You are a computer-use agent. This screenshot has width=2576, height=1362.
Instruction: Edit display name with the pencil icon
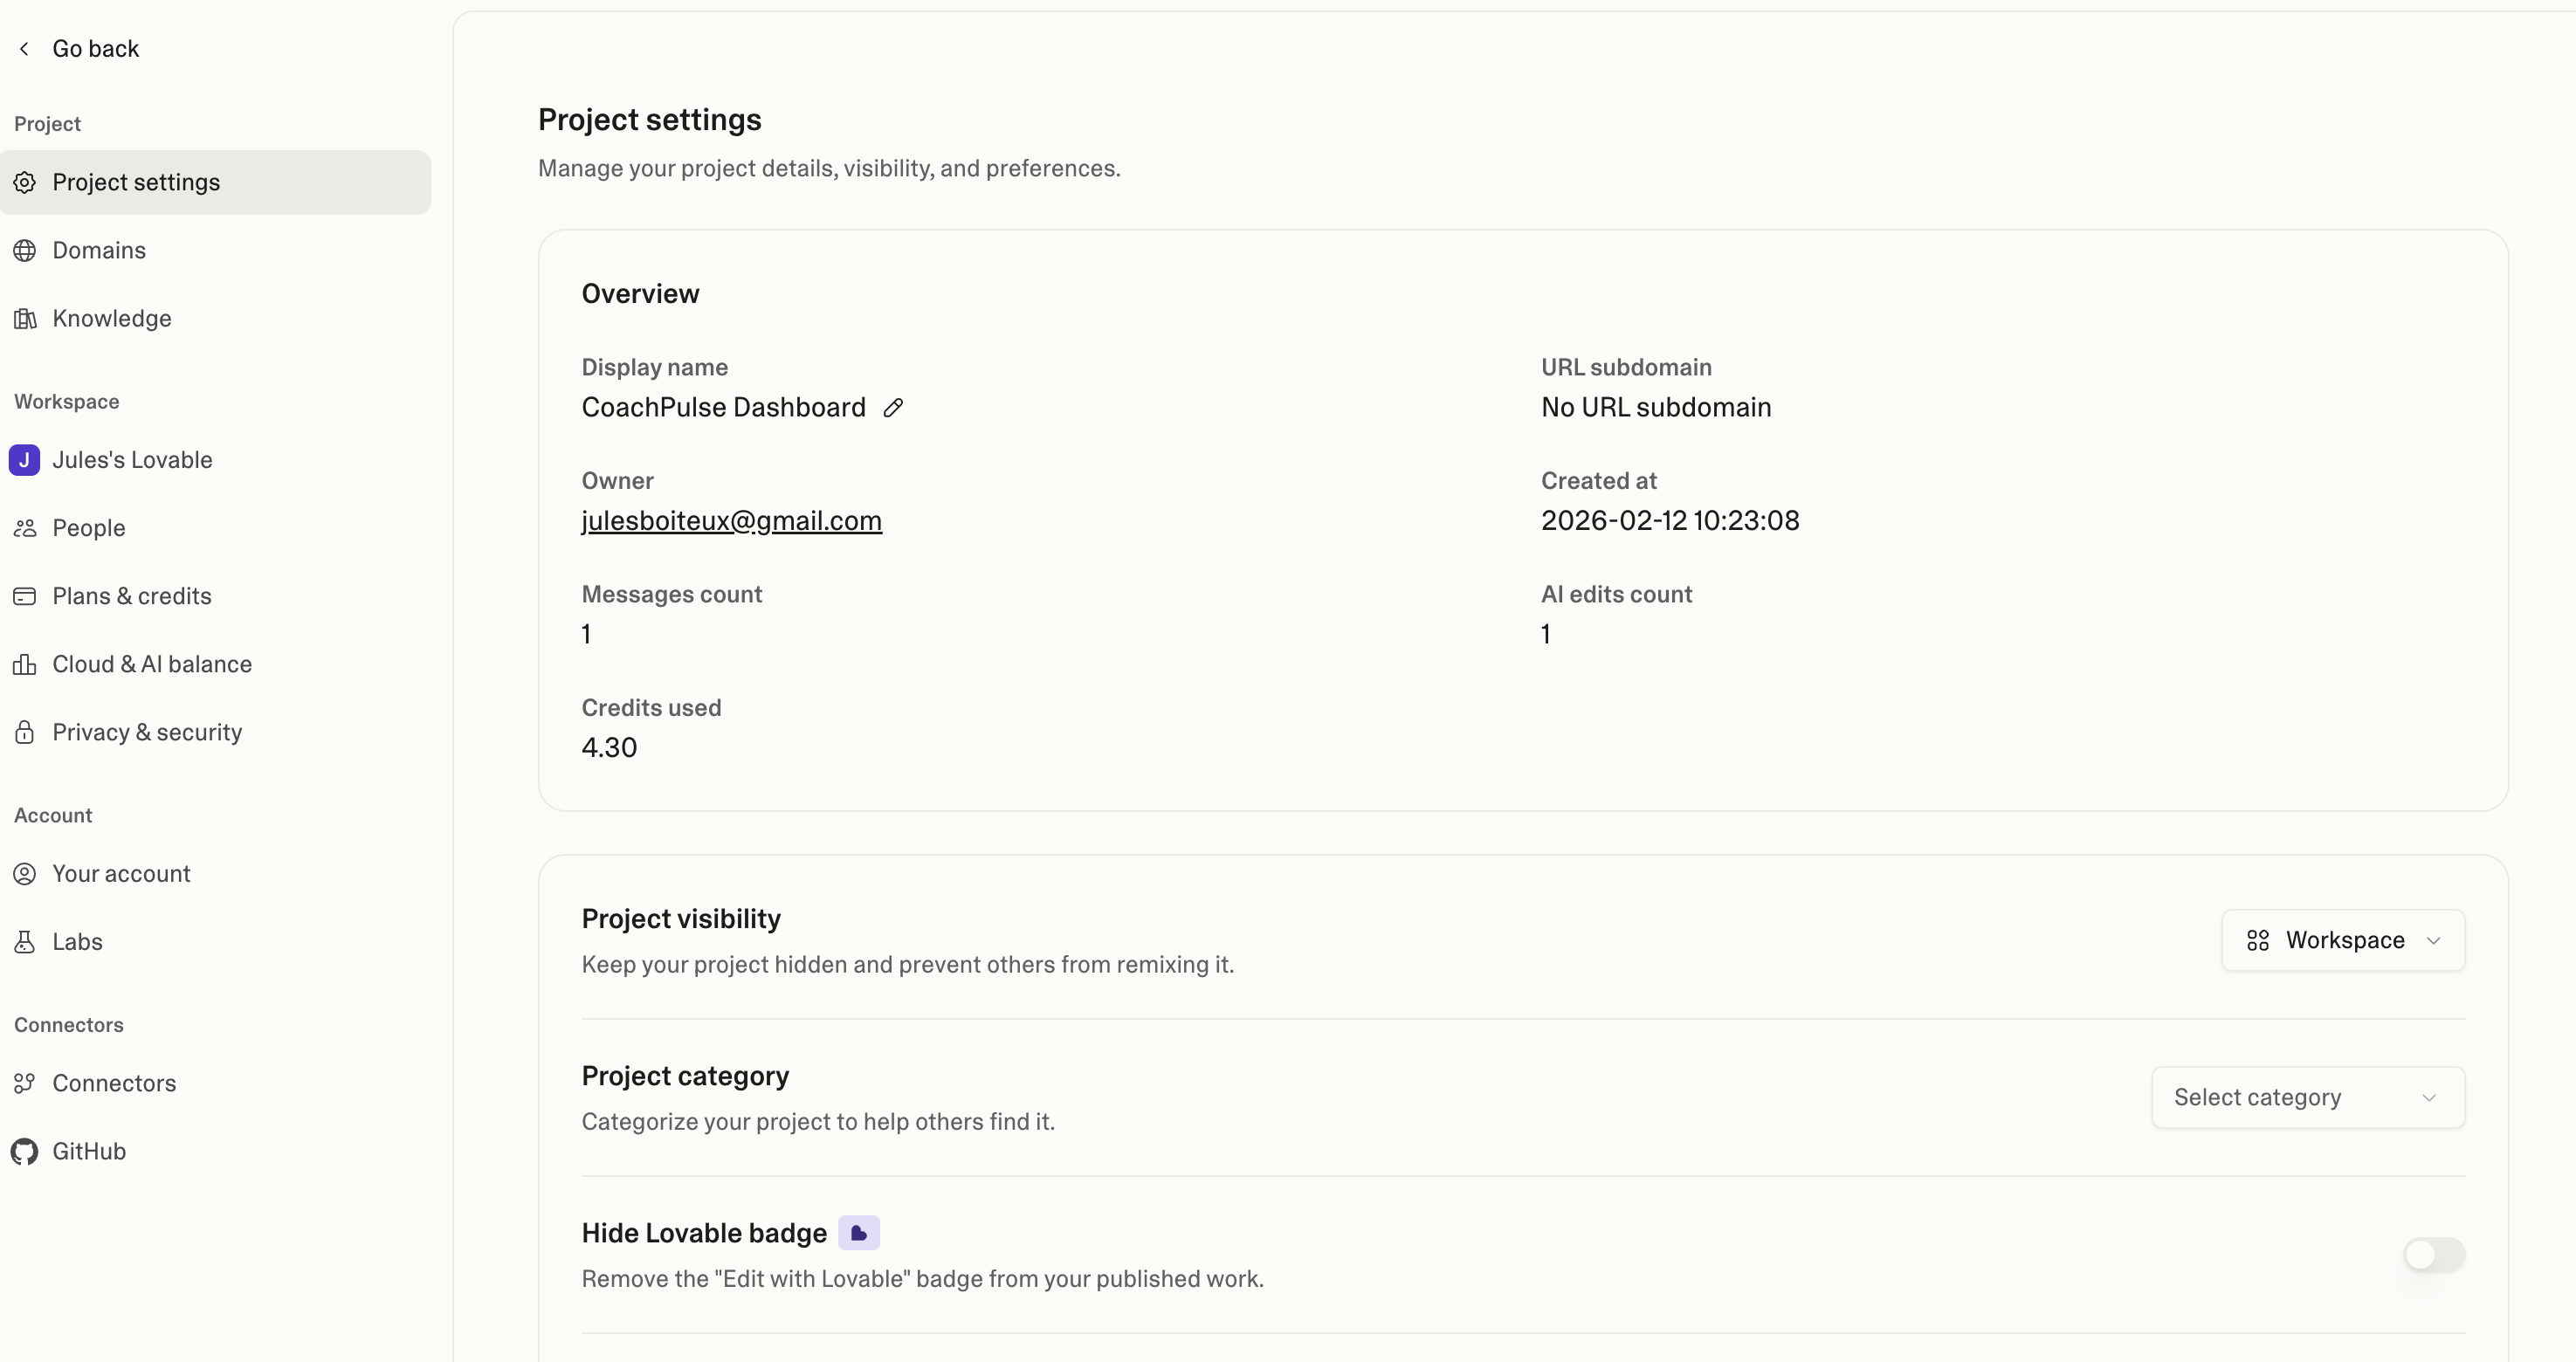(x=893, y=408)
